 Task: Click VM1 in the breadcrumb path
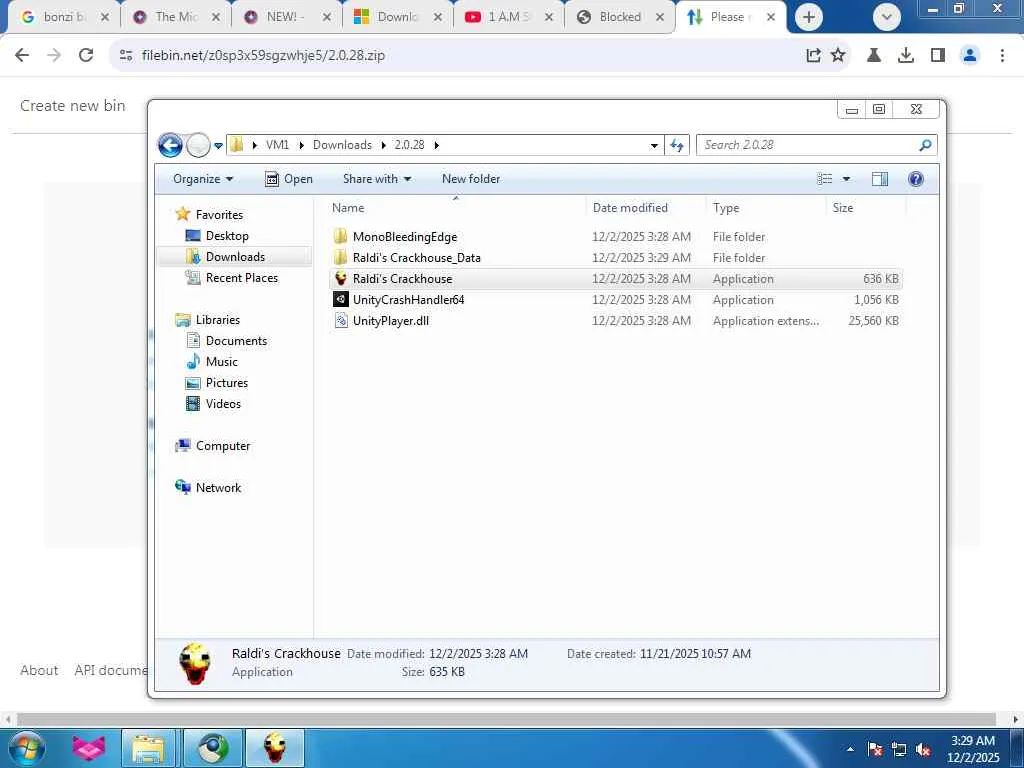277,145
